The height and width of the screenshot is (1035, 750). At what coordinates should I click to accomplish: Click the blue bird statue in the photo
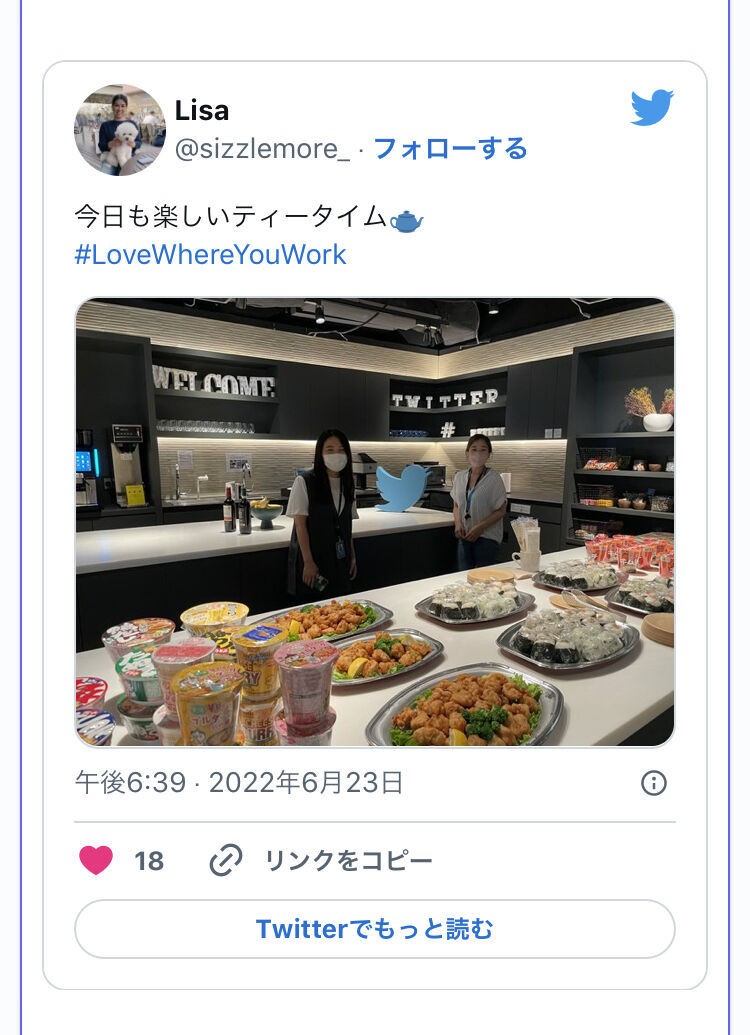(402, 487)
